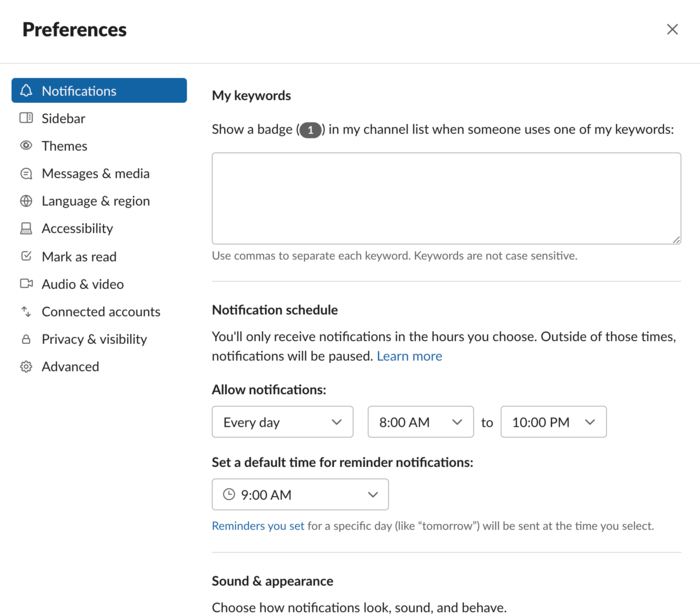Screen dimensions: 700x614
Task: Click the Sound & appearance heading
Action: tap(272, 581)
